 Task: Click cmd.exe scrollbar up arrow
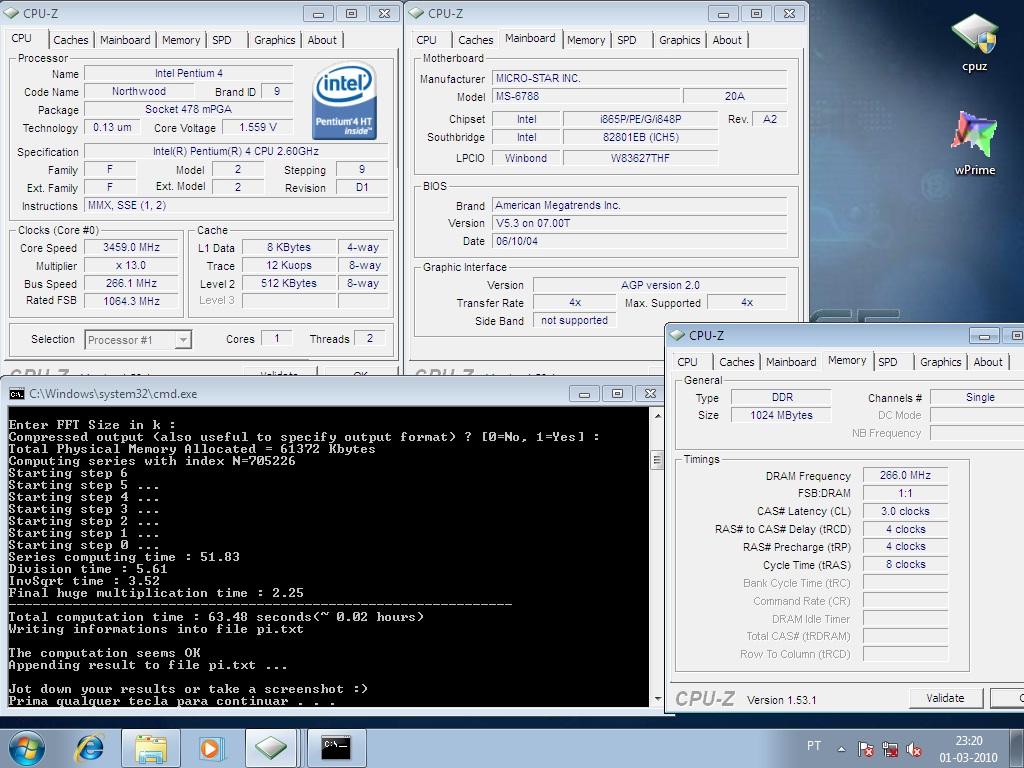coord(658,416)
